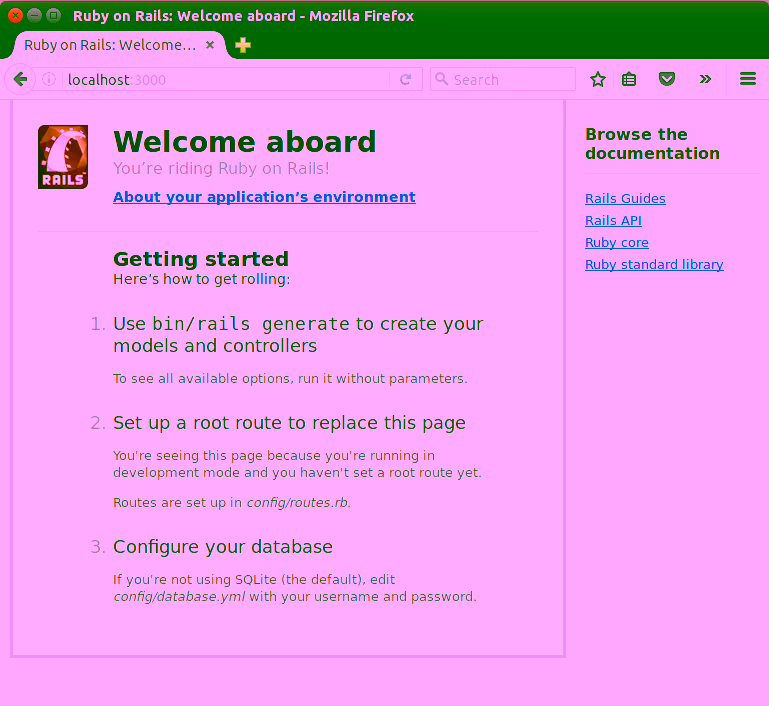Minimize the Firefox window
Image resolution: width=769 pixels, height=706 pixels.
click(x=34, y=15)
